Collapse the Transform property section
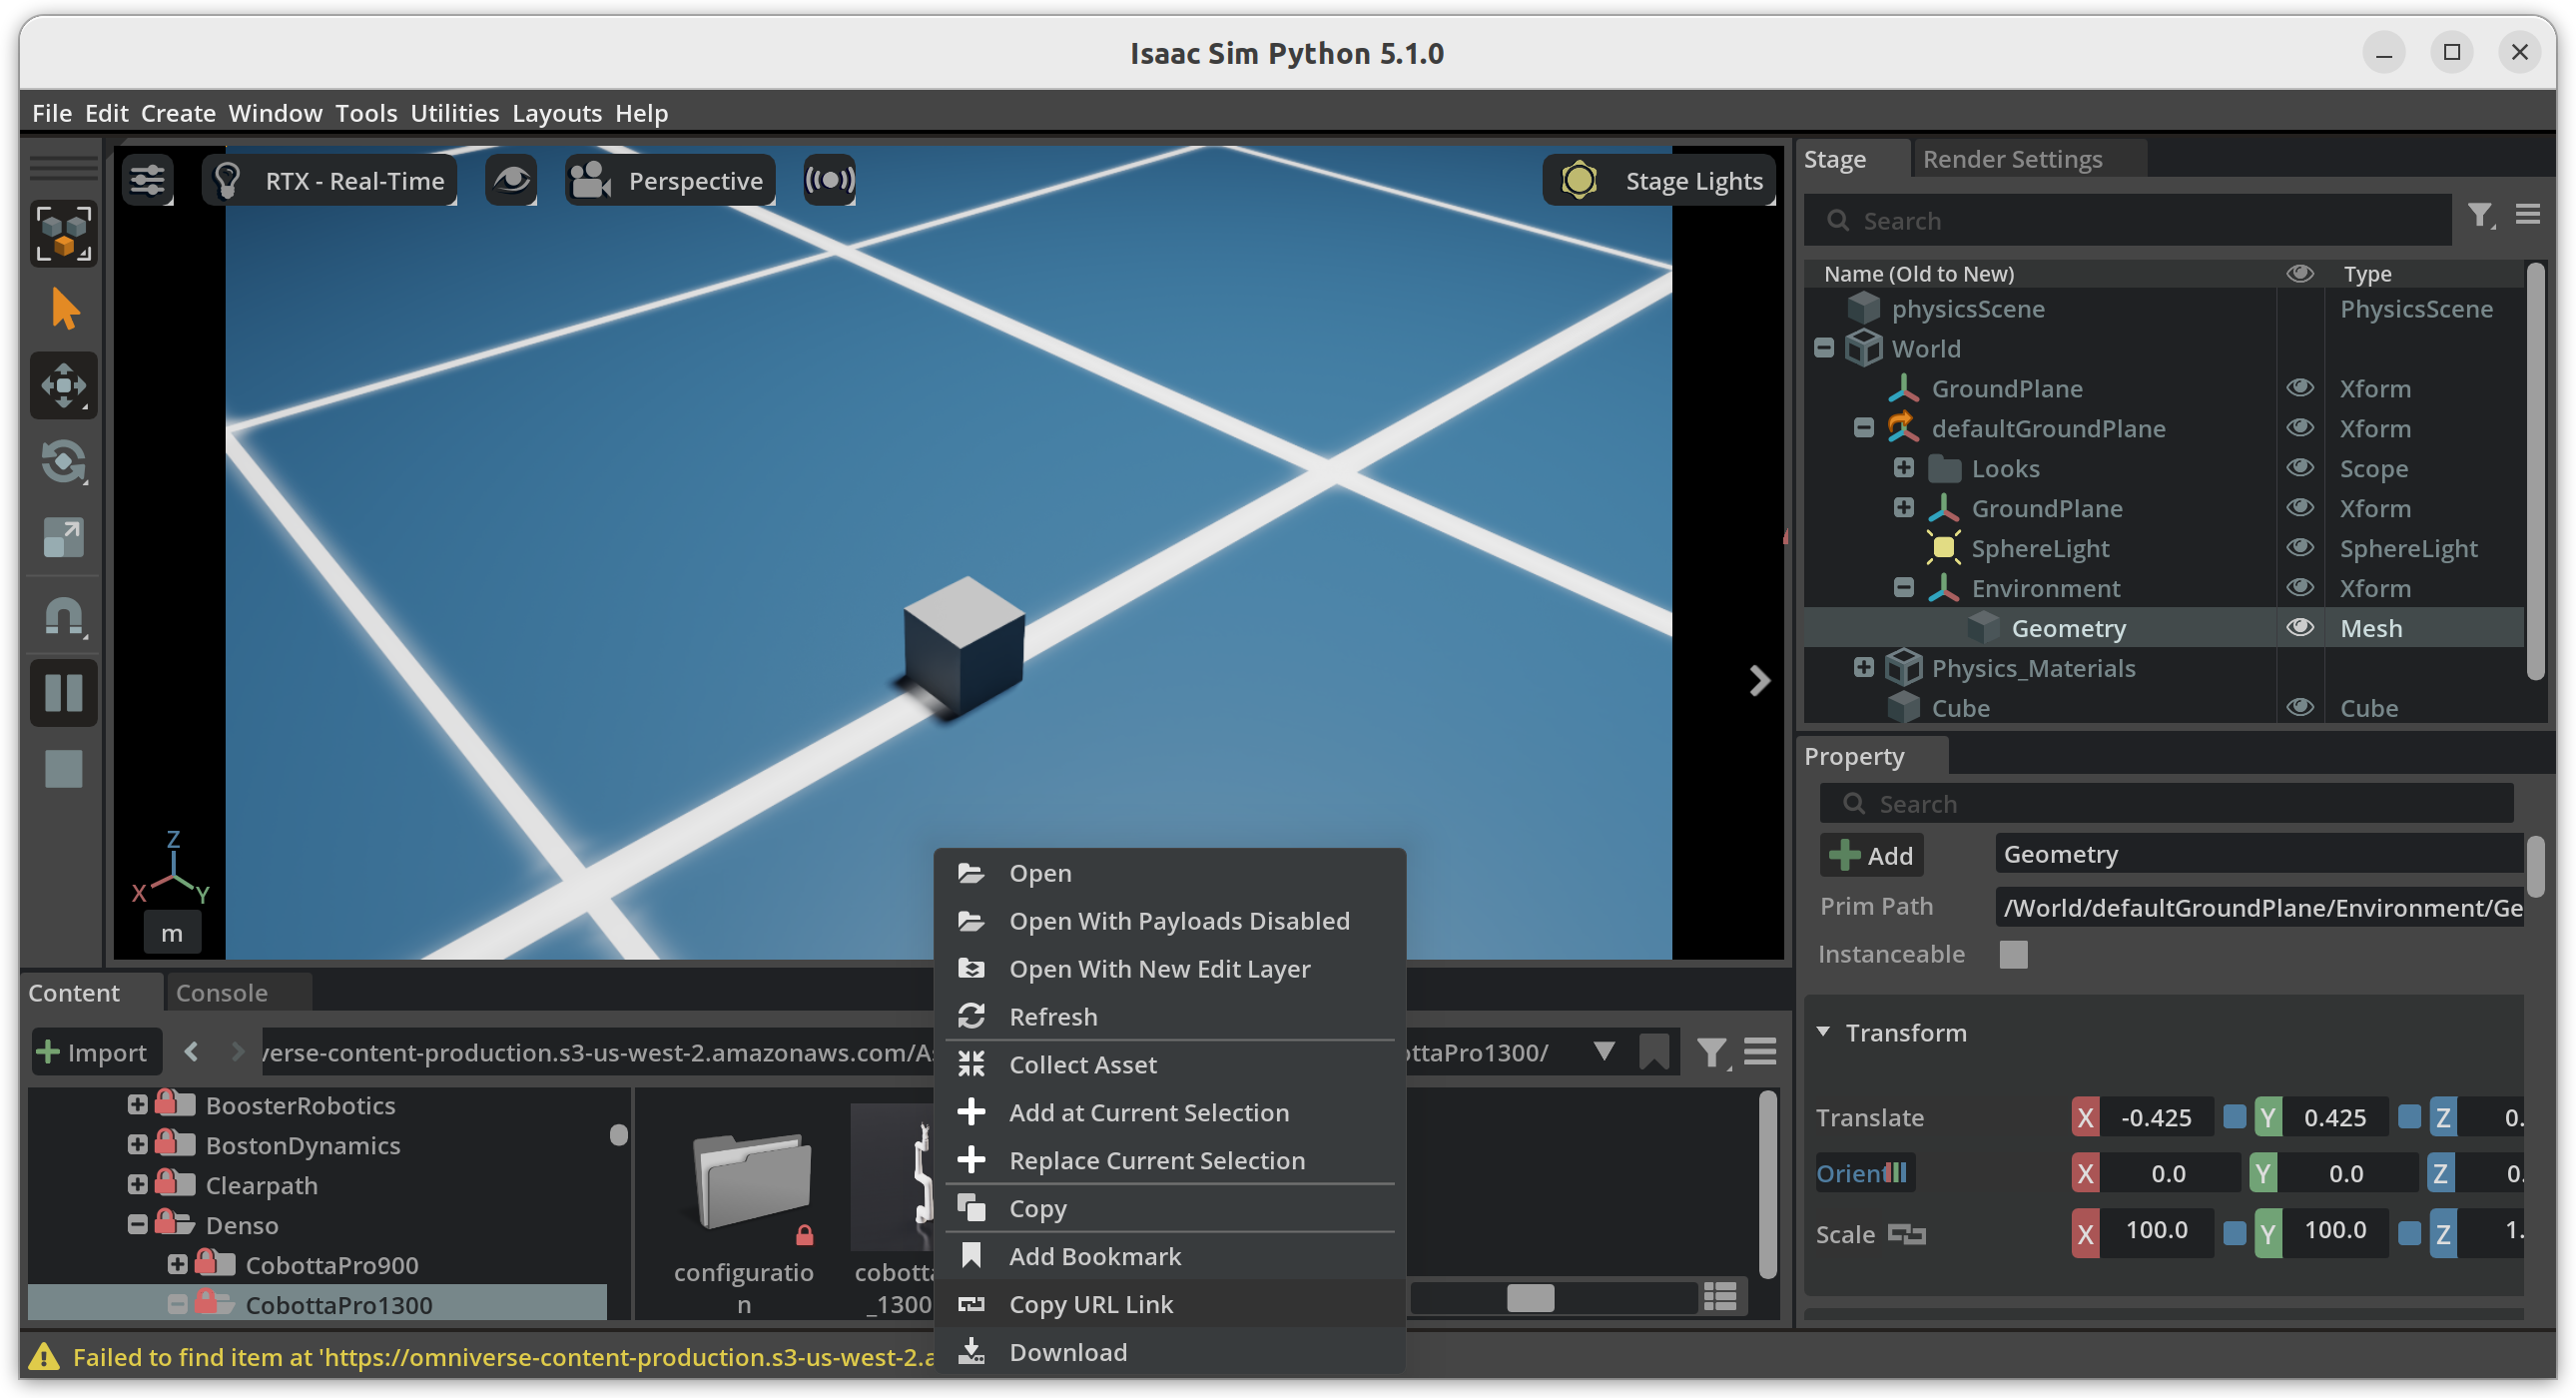Image resolution: width=2576 pixels, height=1398 pixels. 1823,1032
